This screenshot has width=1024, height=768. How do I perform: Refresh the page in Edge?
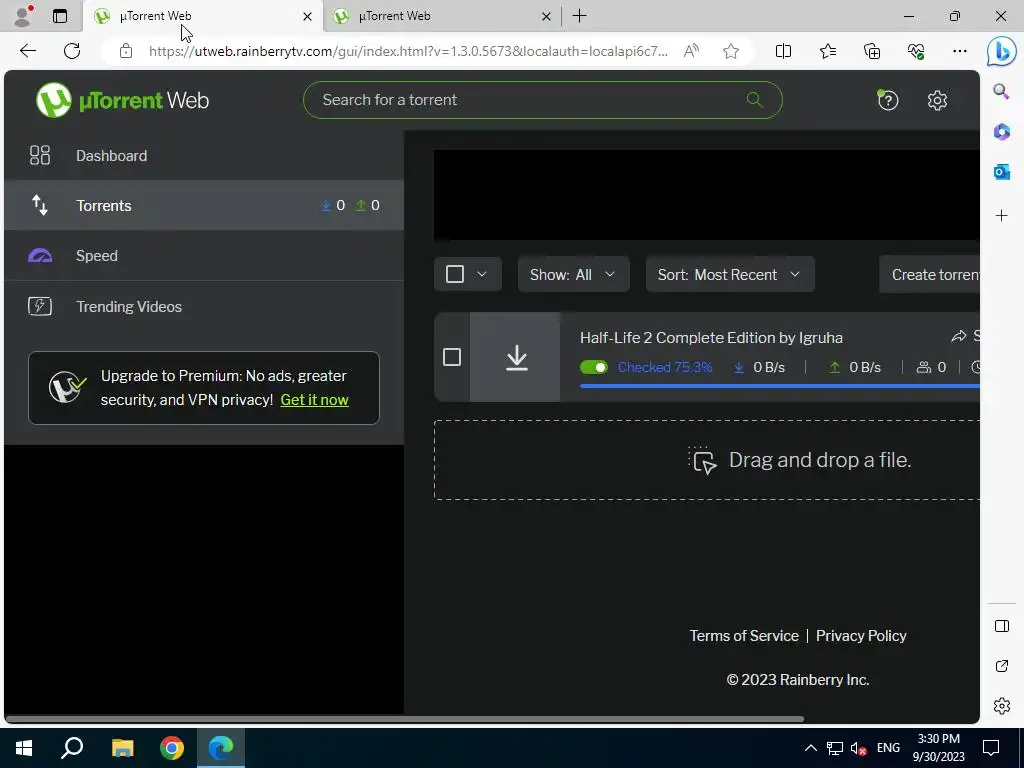72,51
